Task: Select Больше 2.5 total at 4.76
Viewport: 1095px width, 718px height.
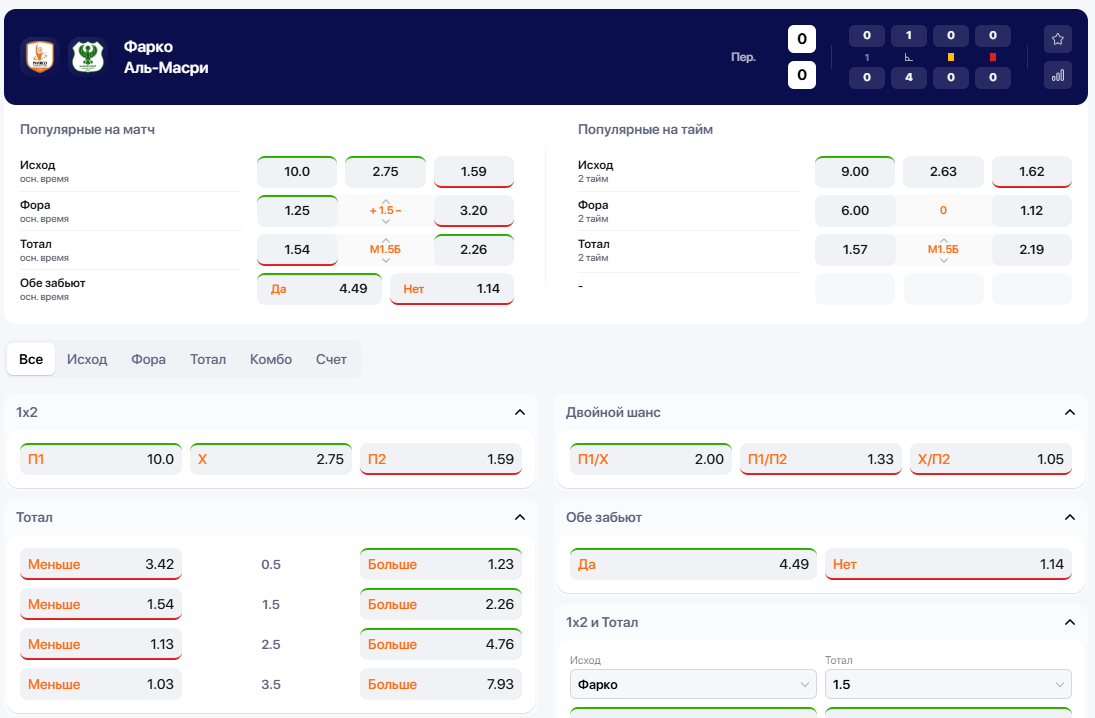Action: 441,645
